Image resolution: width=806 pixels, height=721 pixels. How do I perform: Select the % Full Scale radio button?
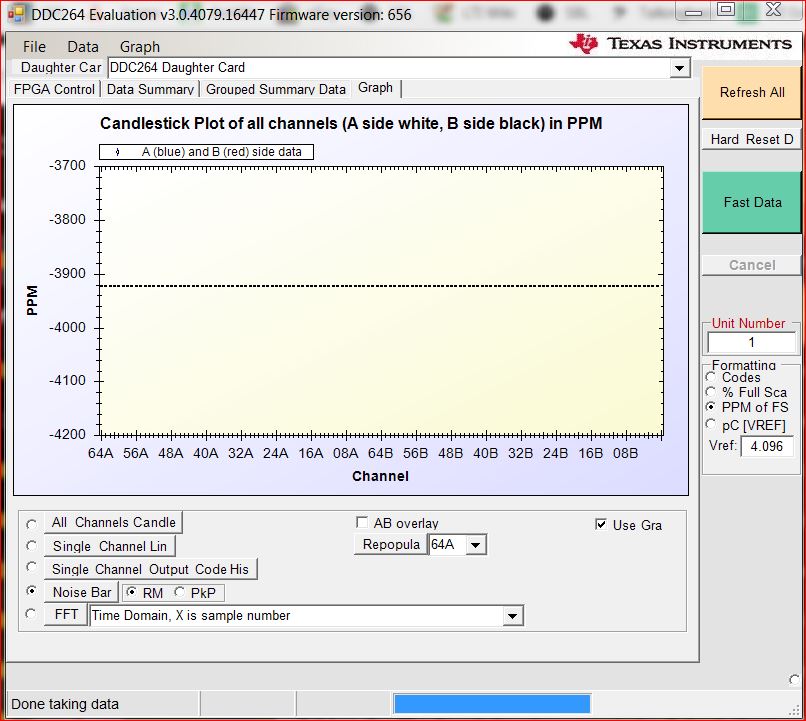click(711, 392)
